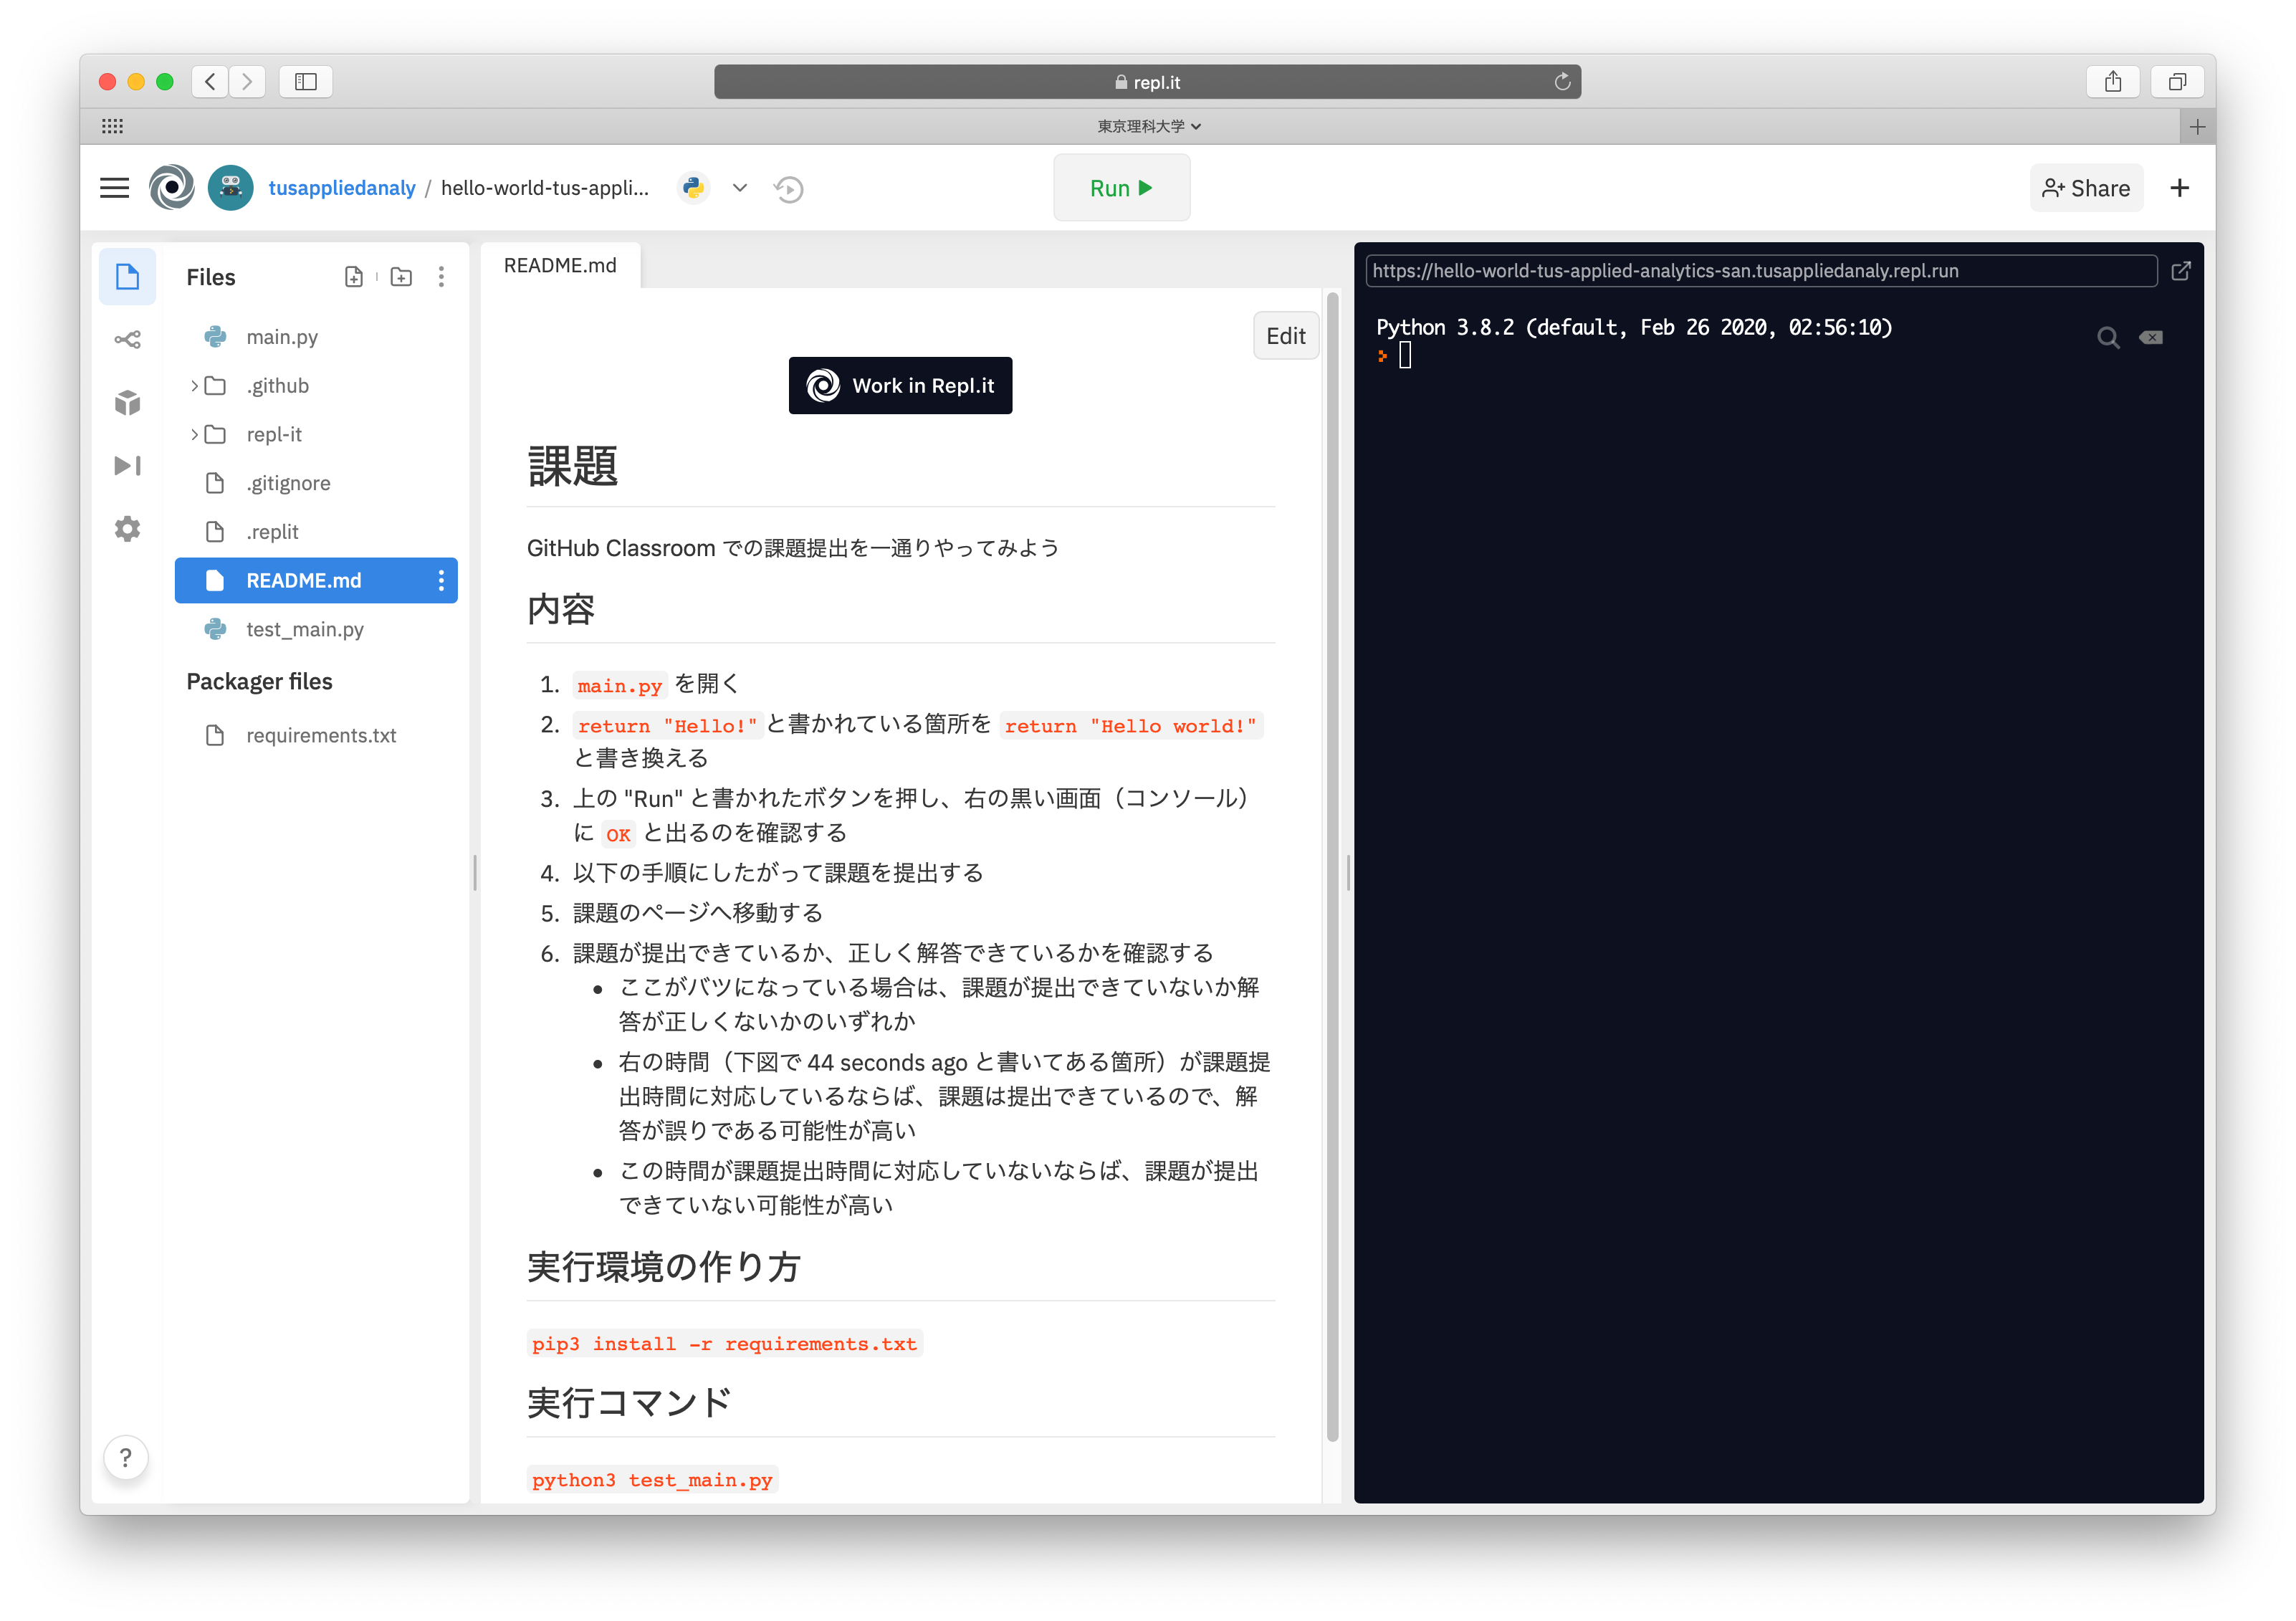Create new repl with plus icon
The height and width of the screenshot is (1621, 2296).
(x=2180, y=188)
